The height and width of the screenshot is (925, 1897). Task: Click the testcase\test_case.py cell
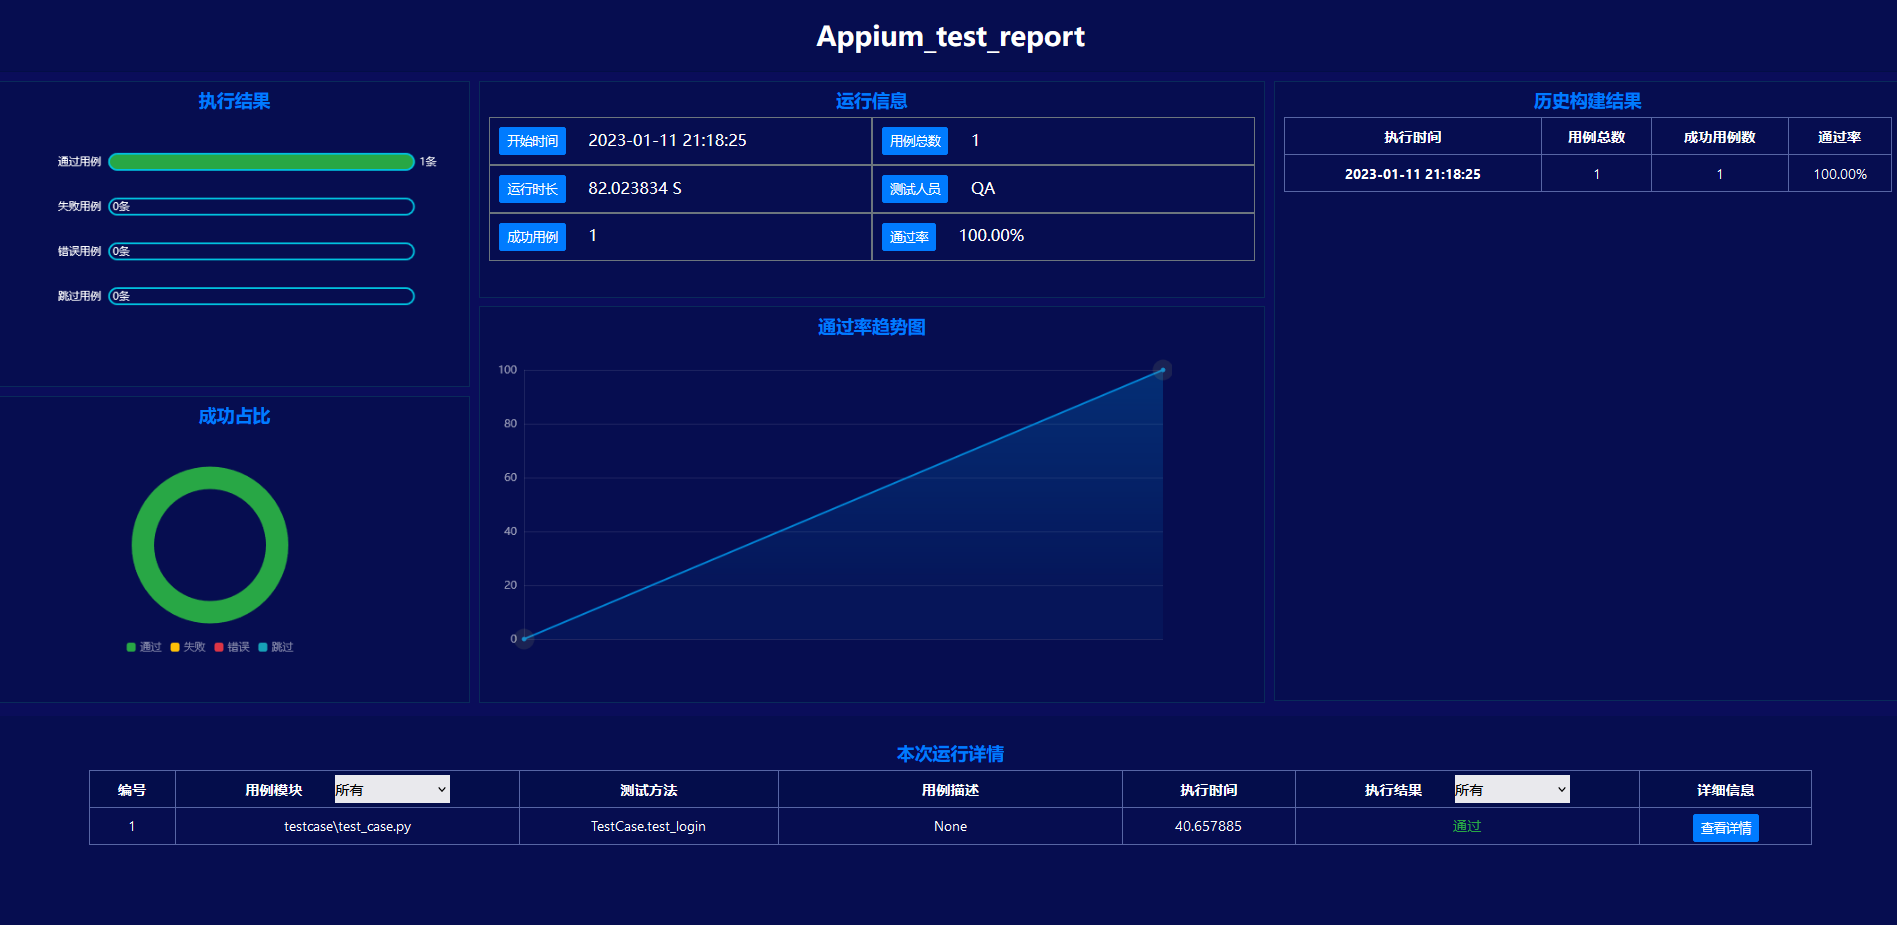[347, 826]
